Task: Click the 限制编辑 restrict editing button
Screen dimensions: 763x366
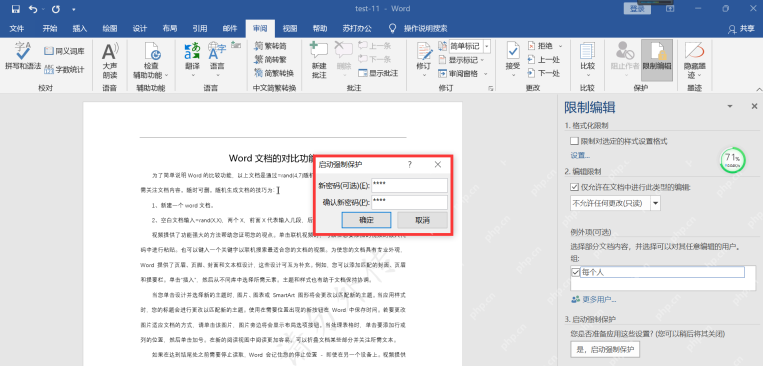Action: pyautogui.click(x=657, y=59)
